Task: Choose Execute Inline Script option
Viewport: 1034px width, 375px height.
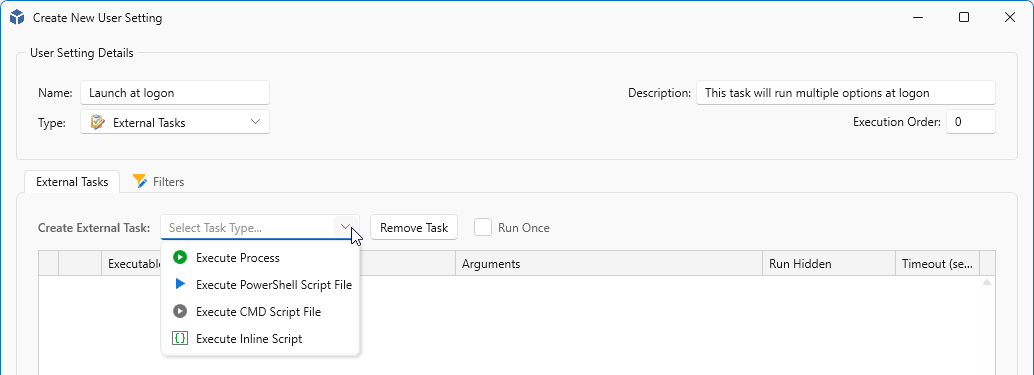Action: [x=260, y=339]
